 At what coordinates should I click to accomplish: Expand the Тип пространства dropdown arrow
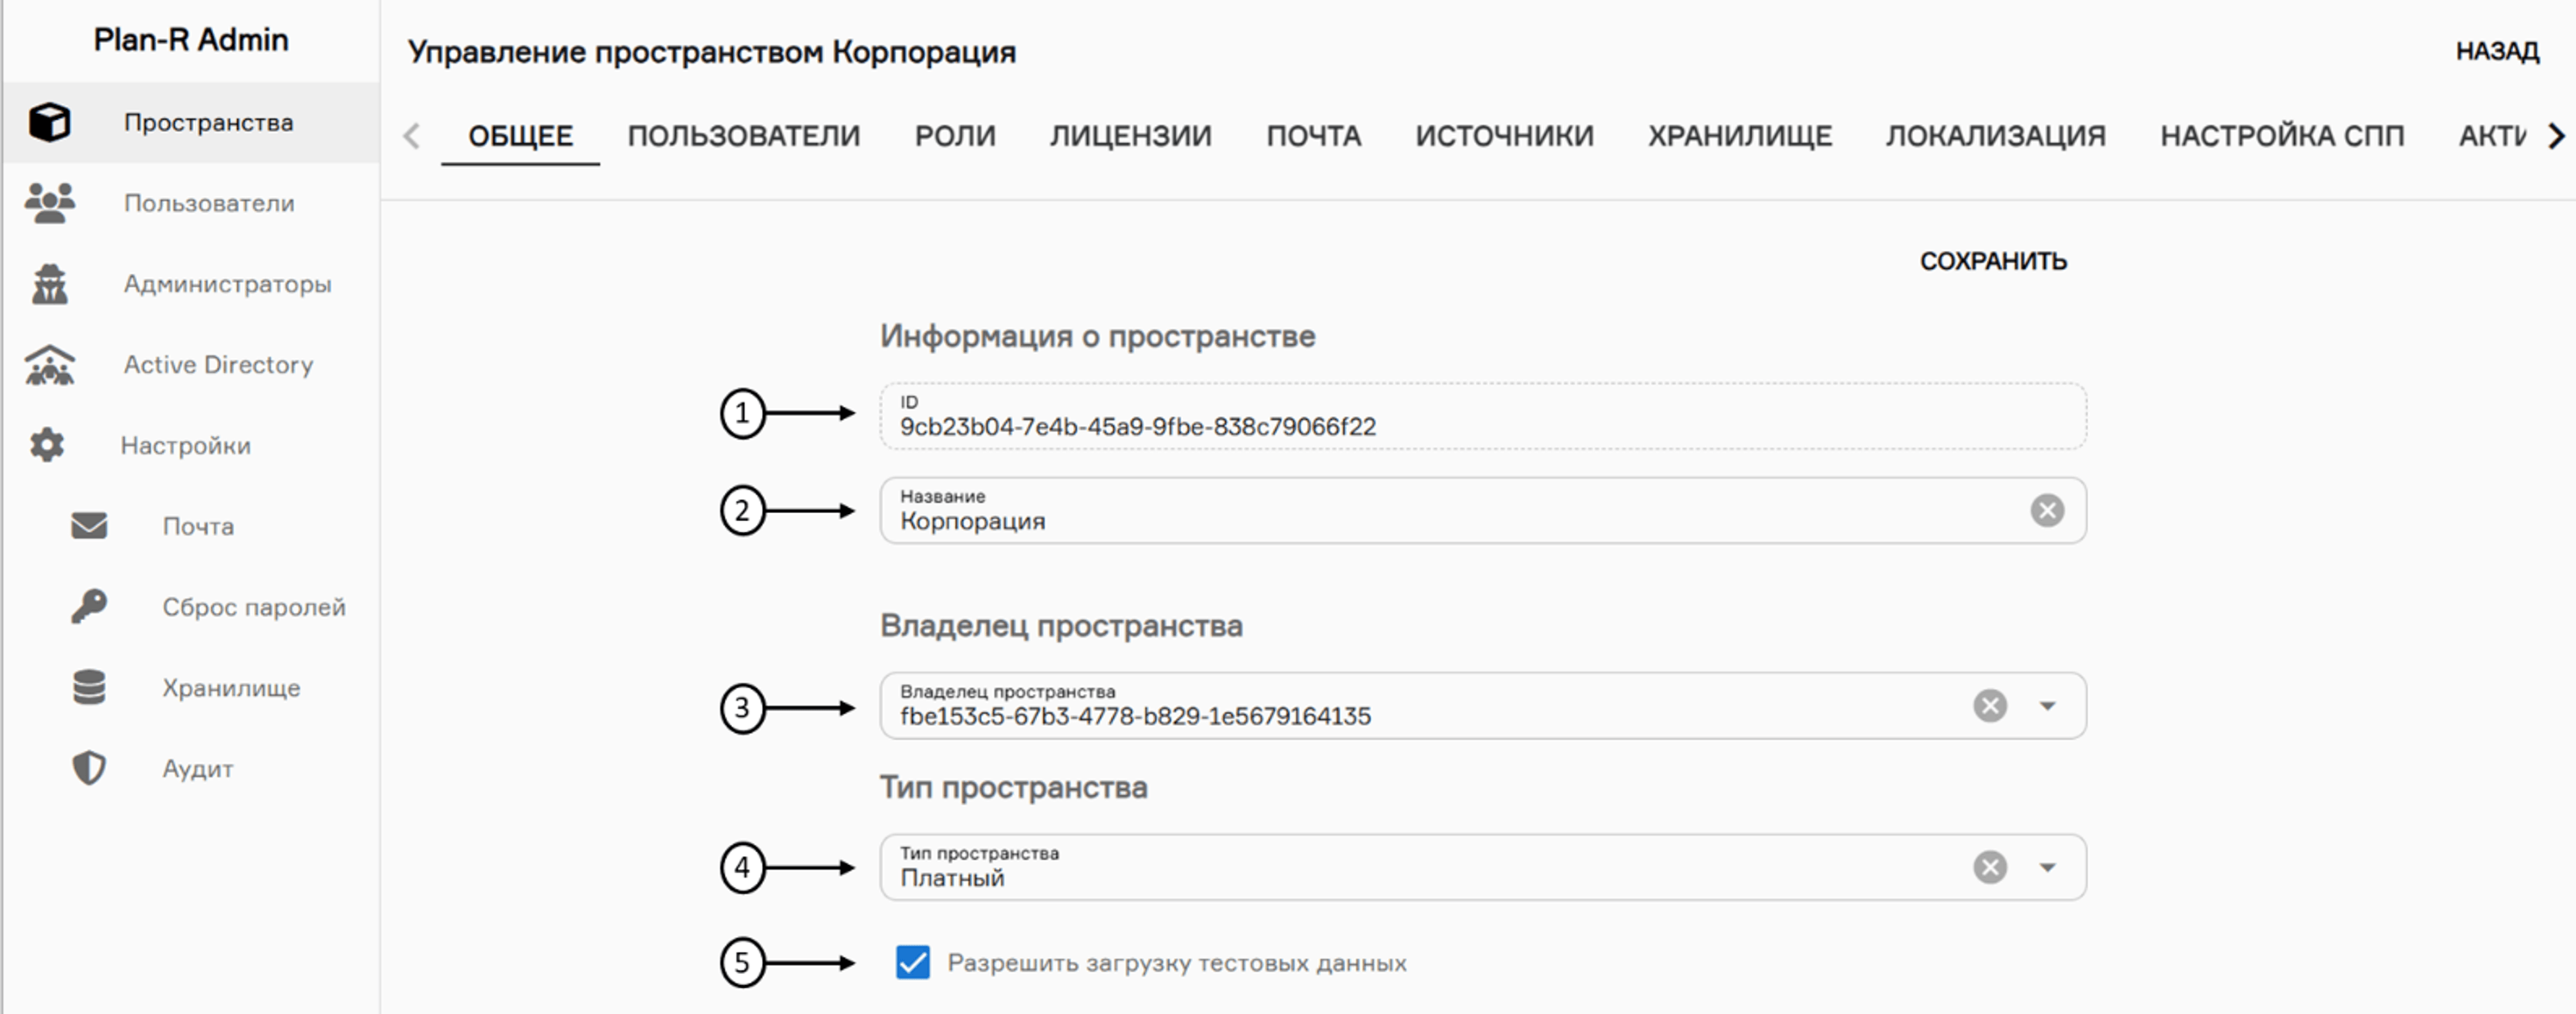2047,867
